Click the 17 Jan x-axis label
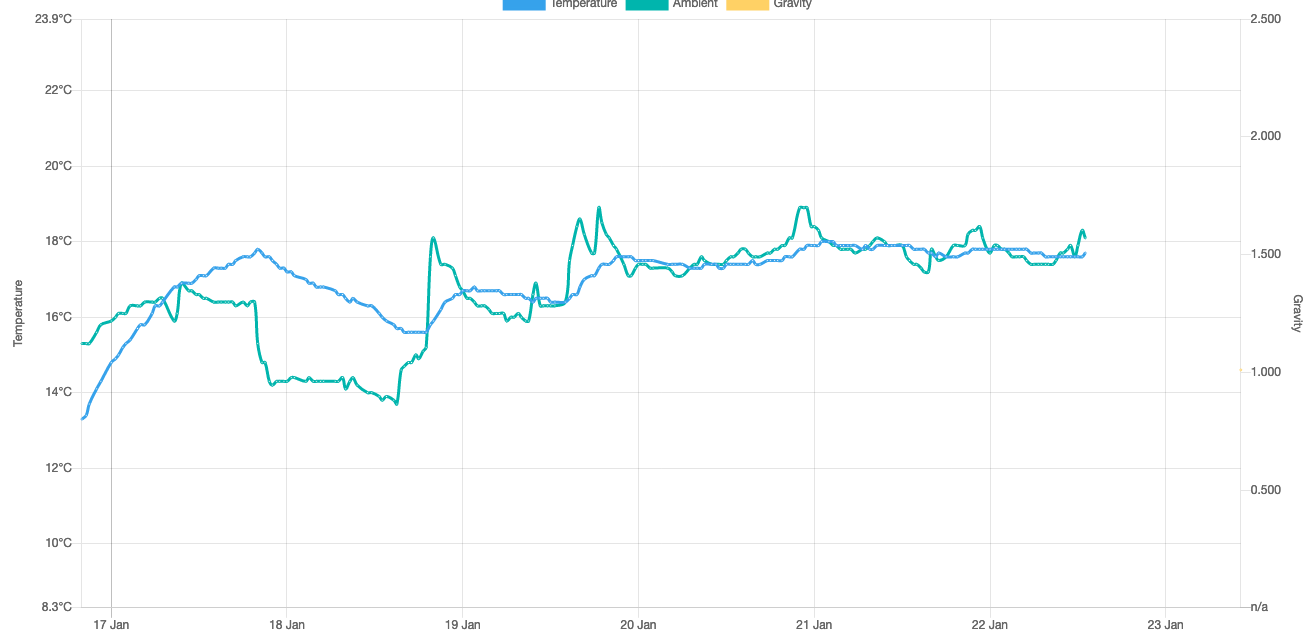1316x638 pixels. [111, 625]
